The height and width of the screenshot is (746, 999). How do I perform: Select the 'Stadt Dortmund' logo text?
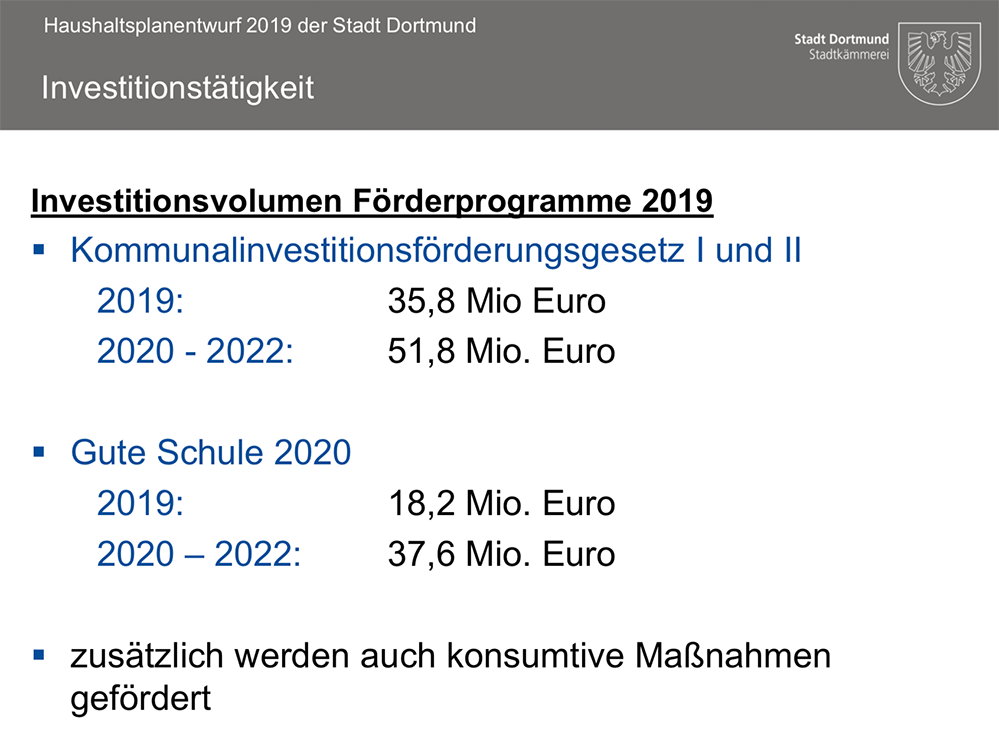click(x=841, y=39)
